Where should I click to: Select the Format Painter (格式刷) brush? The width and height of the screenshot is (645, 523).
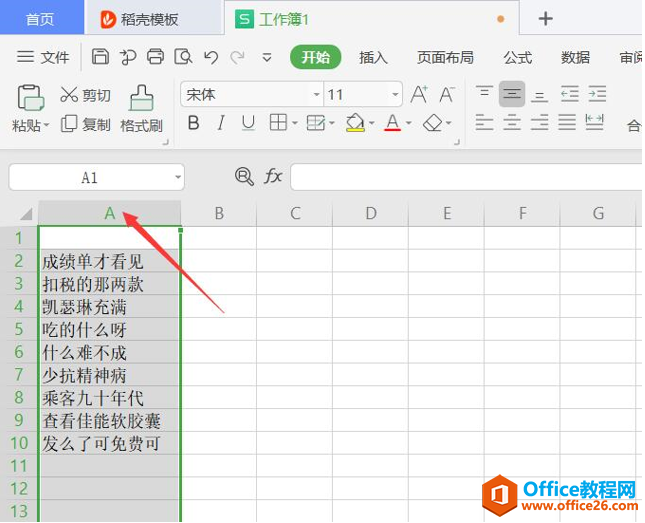pos(142,109)
